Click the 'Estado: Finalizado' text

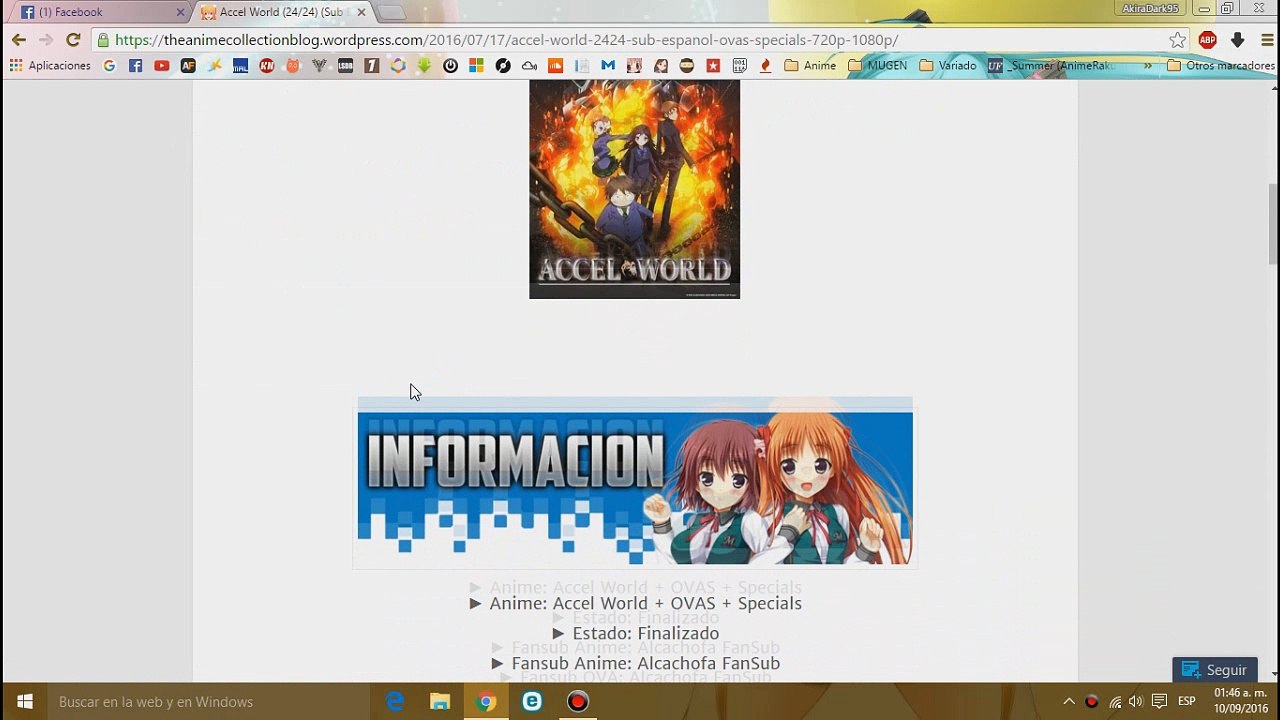645,633
